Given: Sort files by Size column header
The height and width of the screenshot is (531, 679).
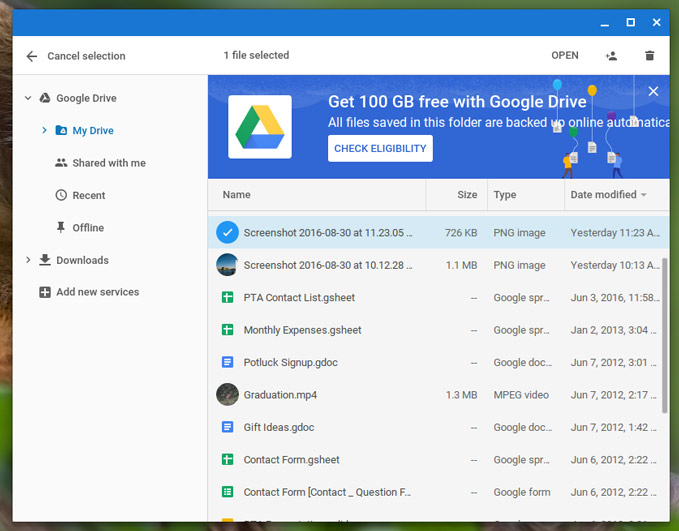Looking at the screenshot, I should point(467,195).
